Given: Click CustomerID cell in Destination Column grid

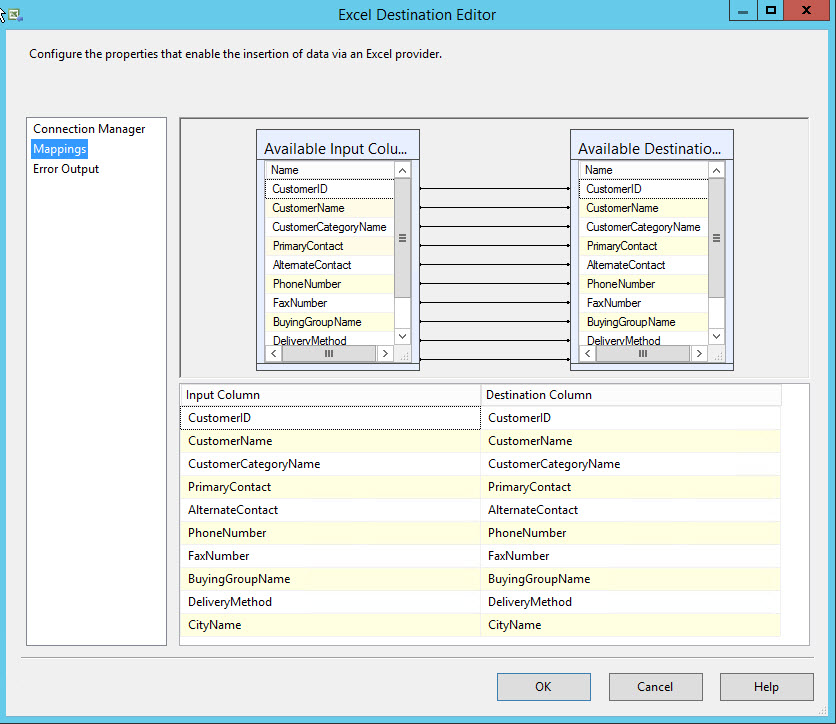Looking at the screenshot, I should [631, 418].
